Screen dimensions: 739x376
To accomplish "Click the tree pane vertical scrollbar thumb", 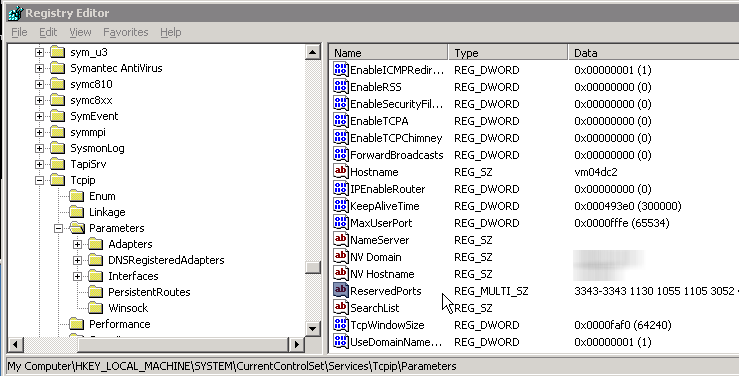I will (313, 267).
